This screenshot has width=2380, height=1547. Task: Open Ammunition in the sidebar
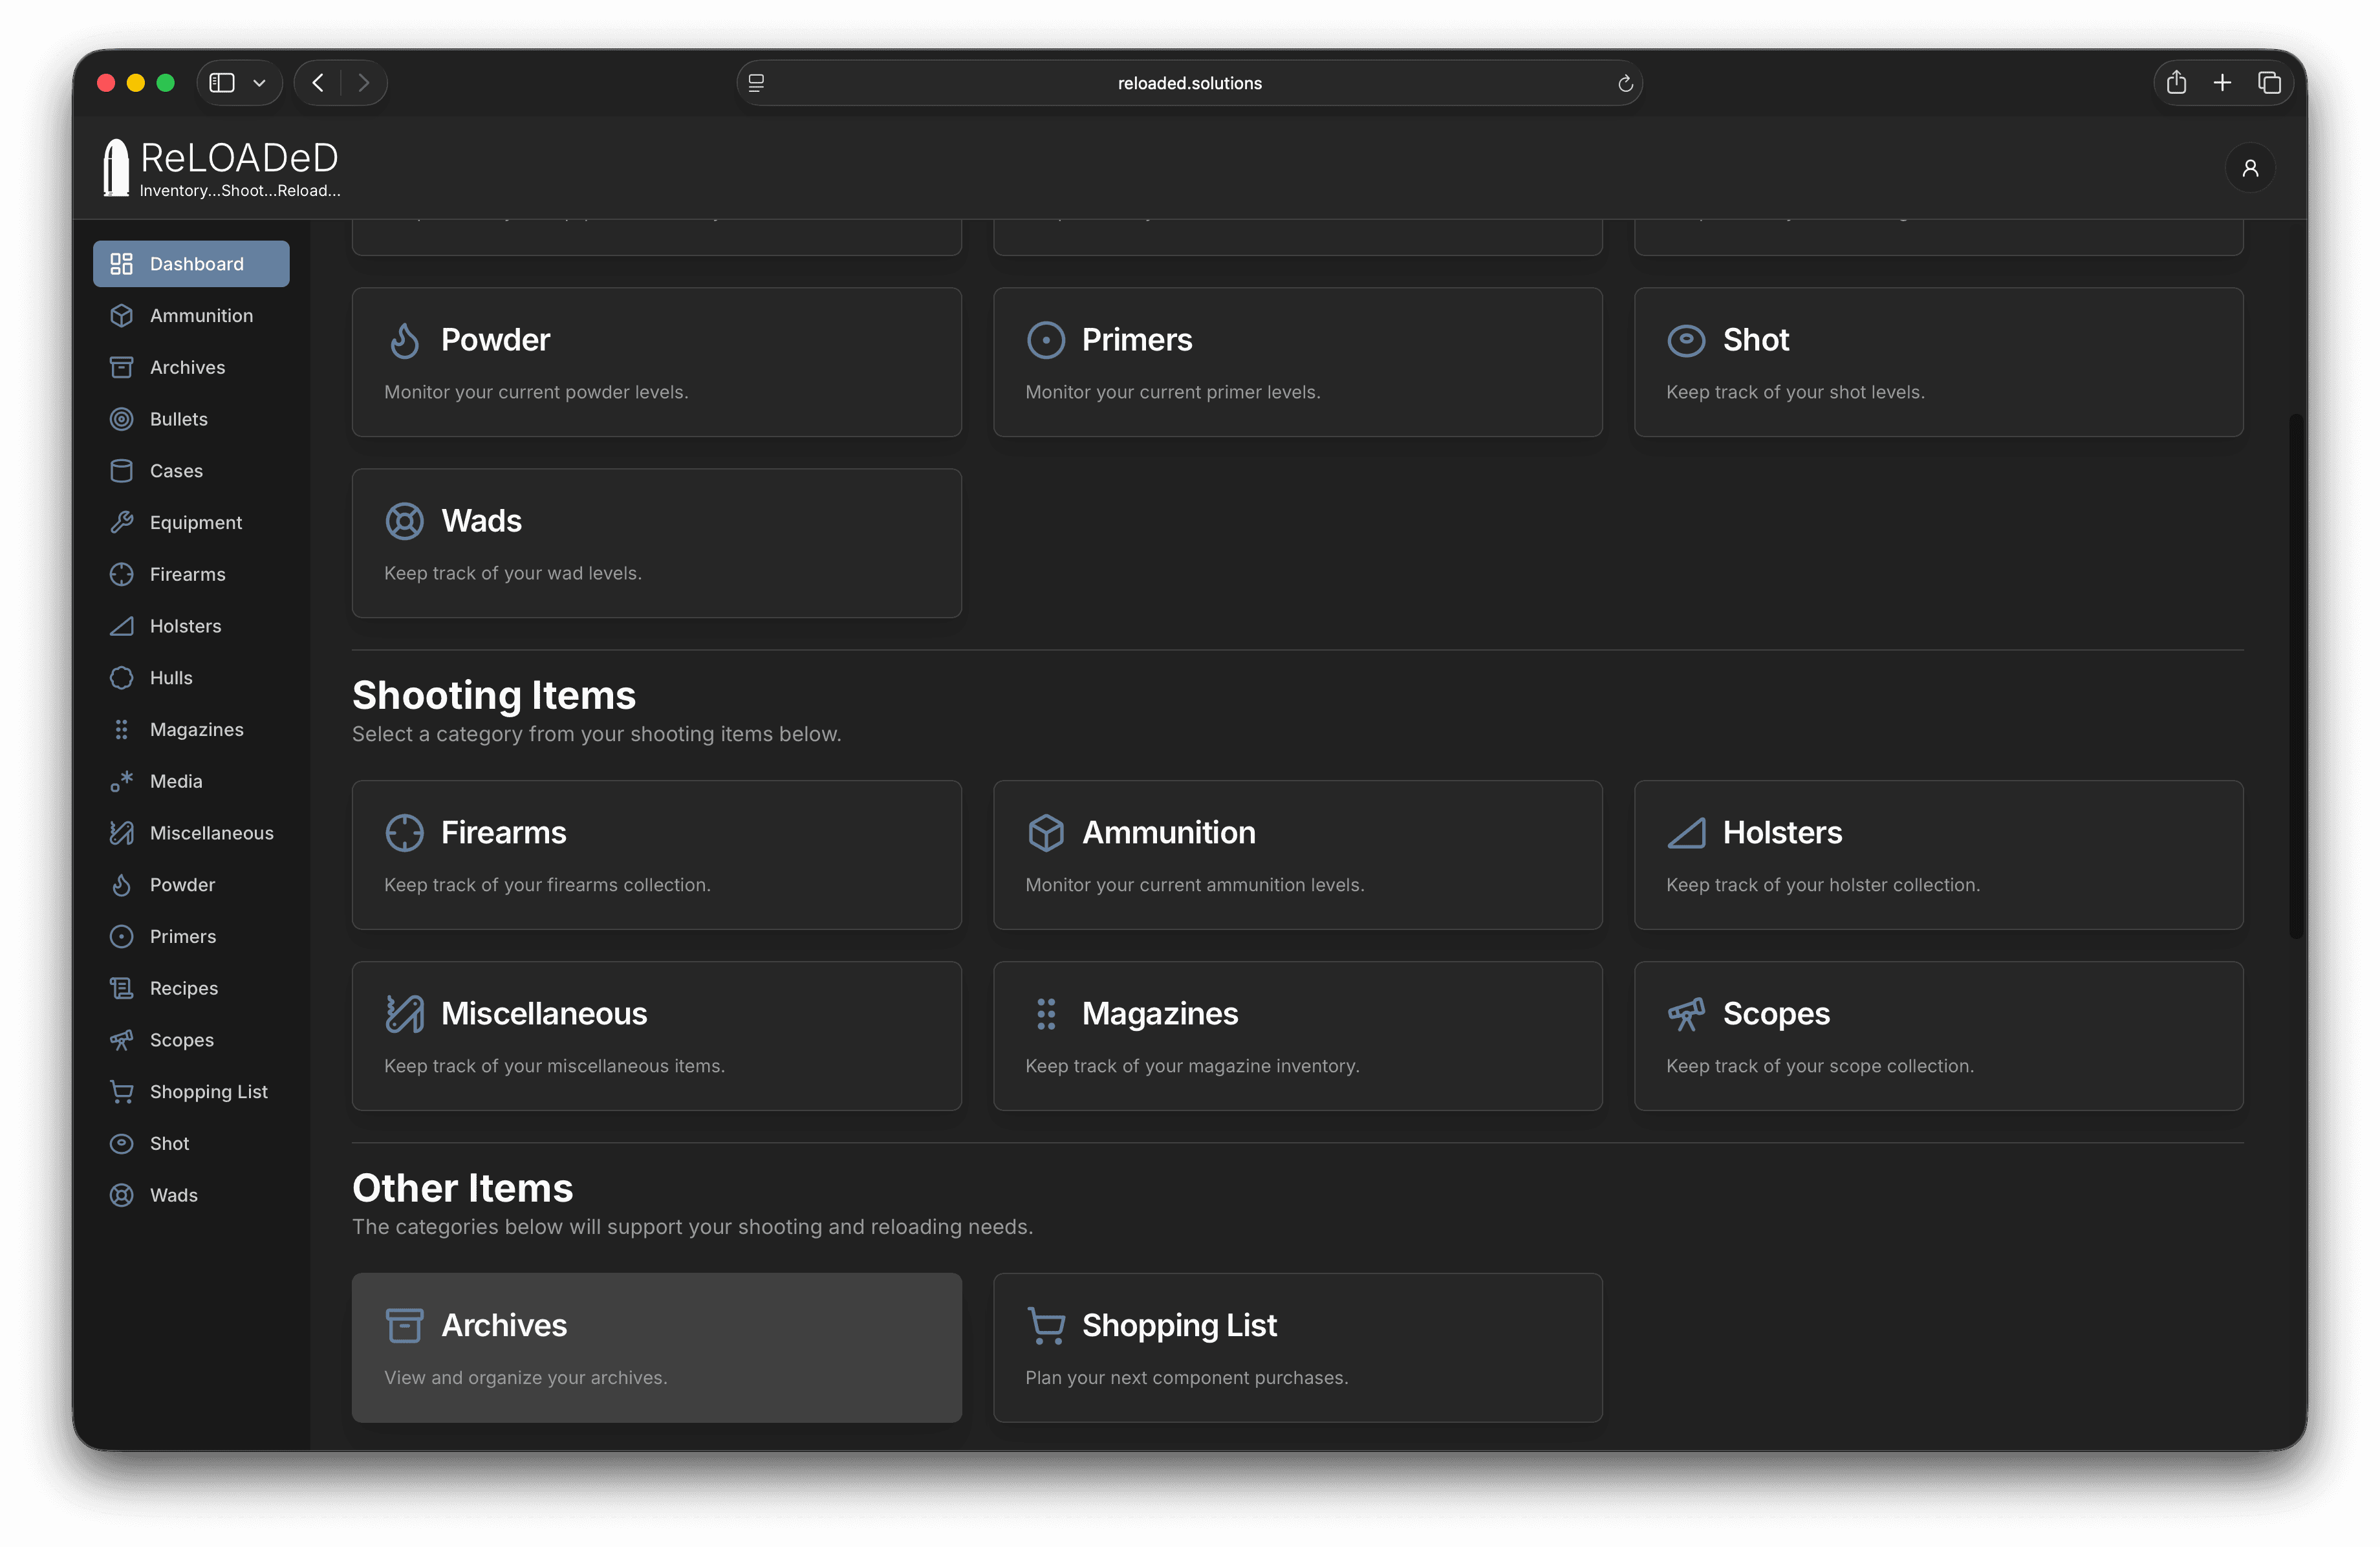[x=191, y=316]
